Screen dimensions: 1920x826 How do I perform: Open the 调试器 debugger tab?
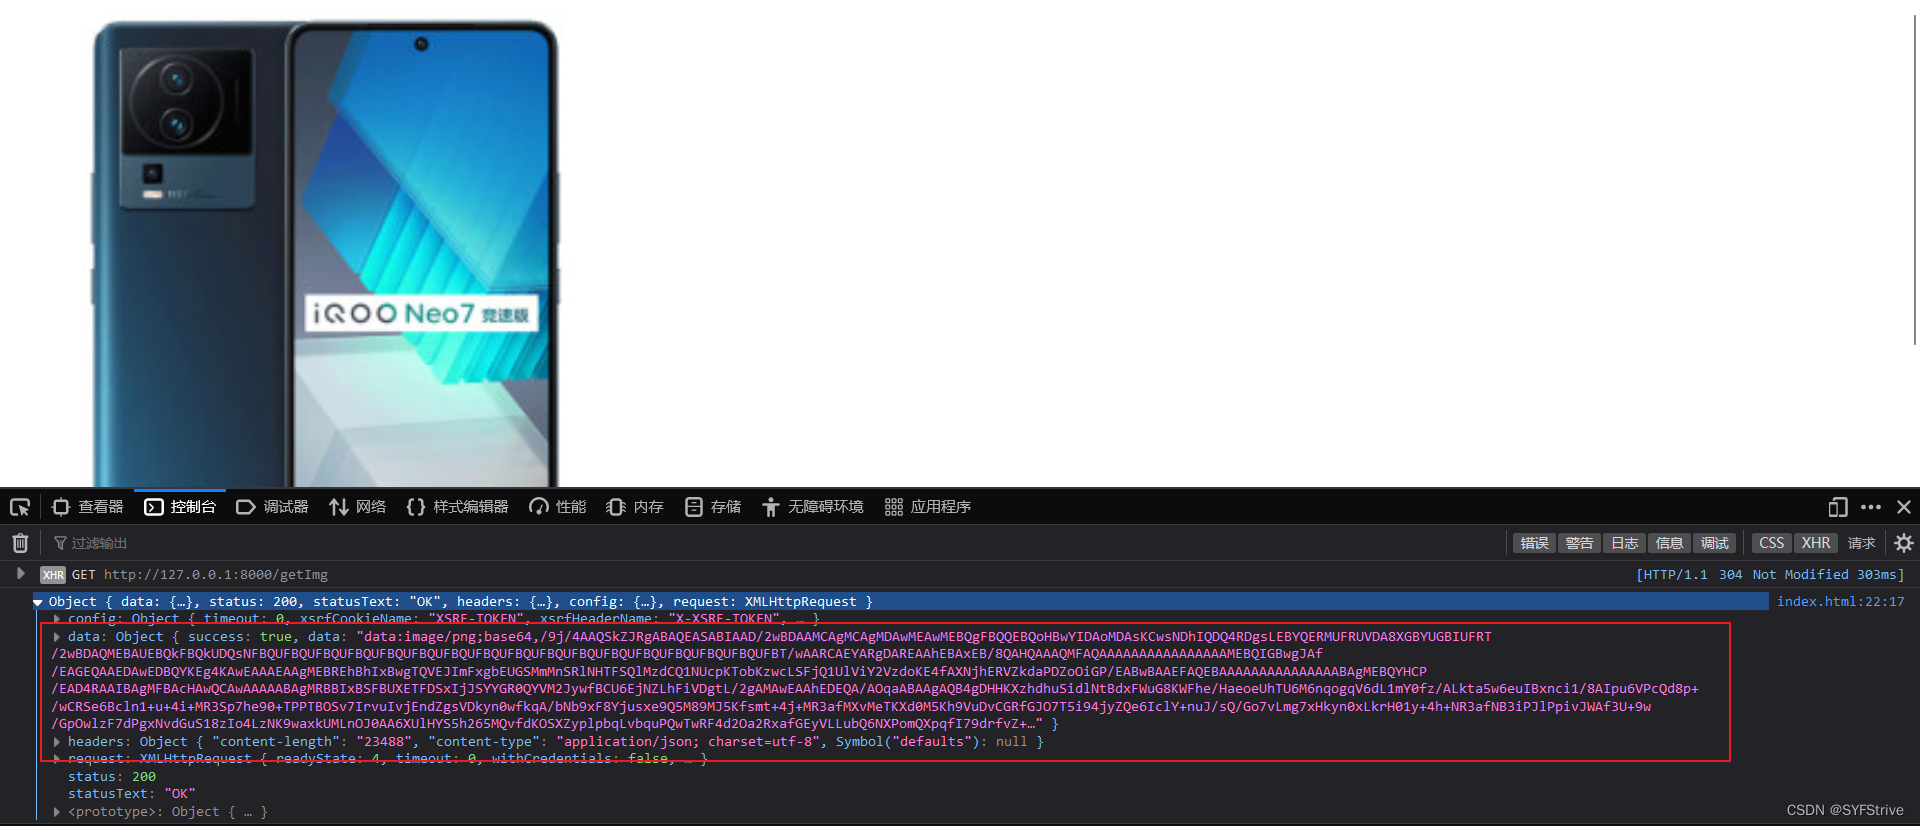click(x=272, y=507)
